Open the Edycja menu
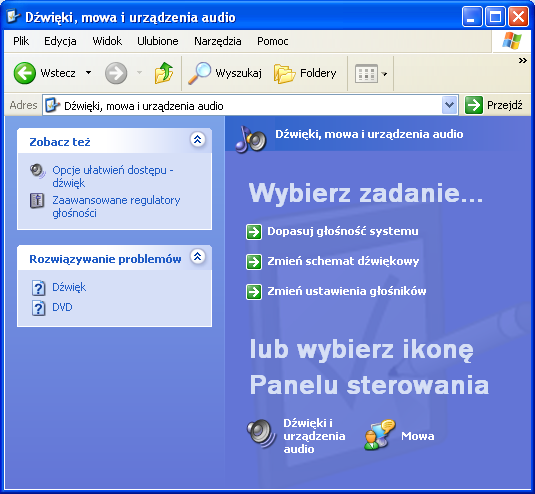Image resolution: width=535 pixels, height=494 pixels. click(x=60, y=41)
